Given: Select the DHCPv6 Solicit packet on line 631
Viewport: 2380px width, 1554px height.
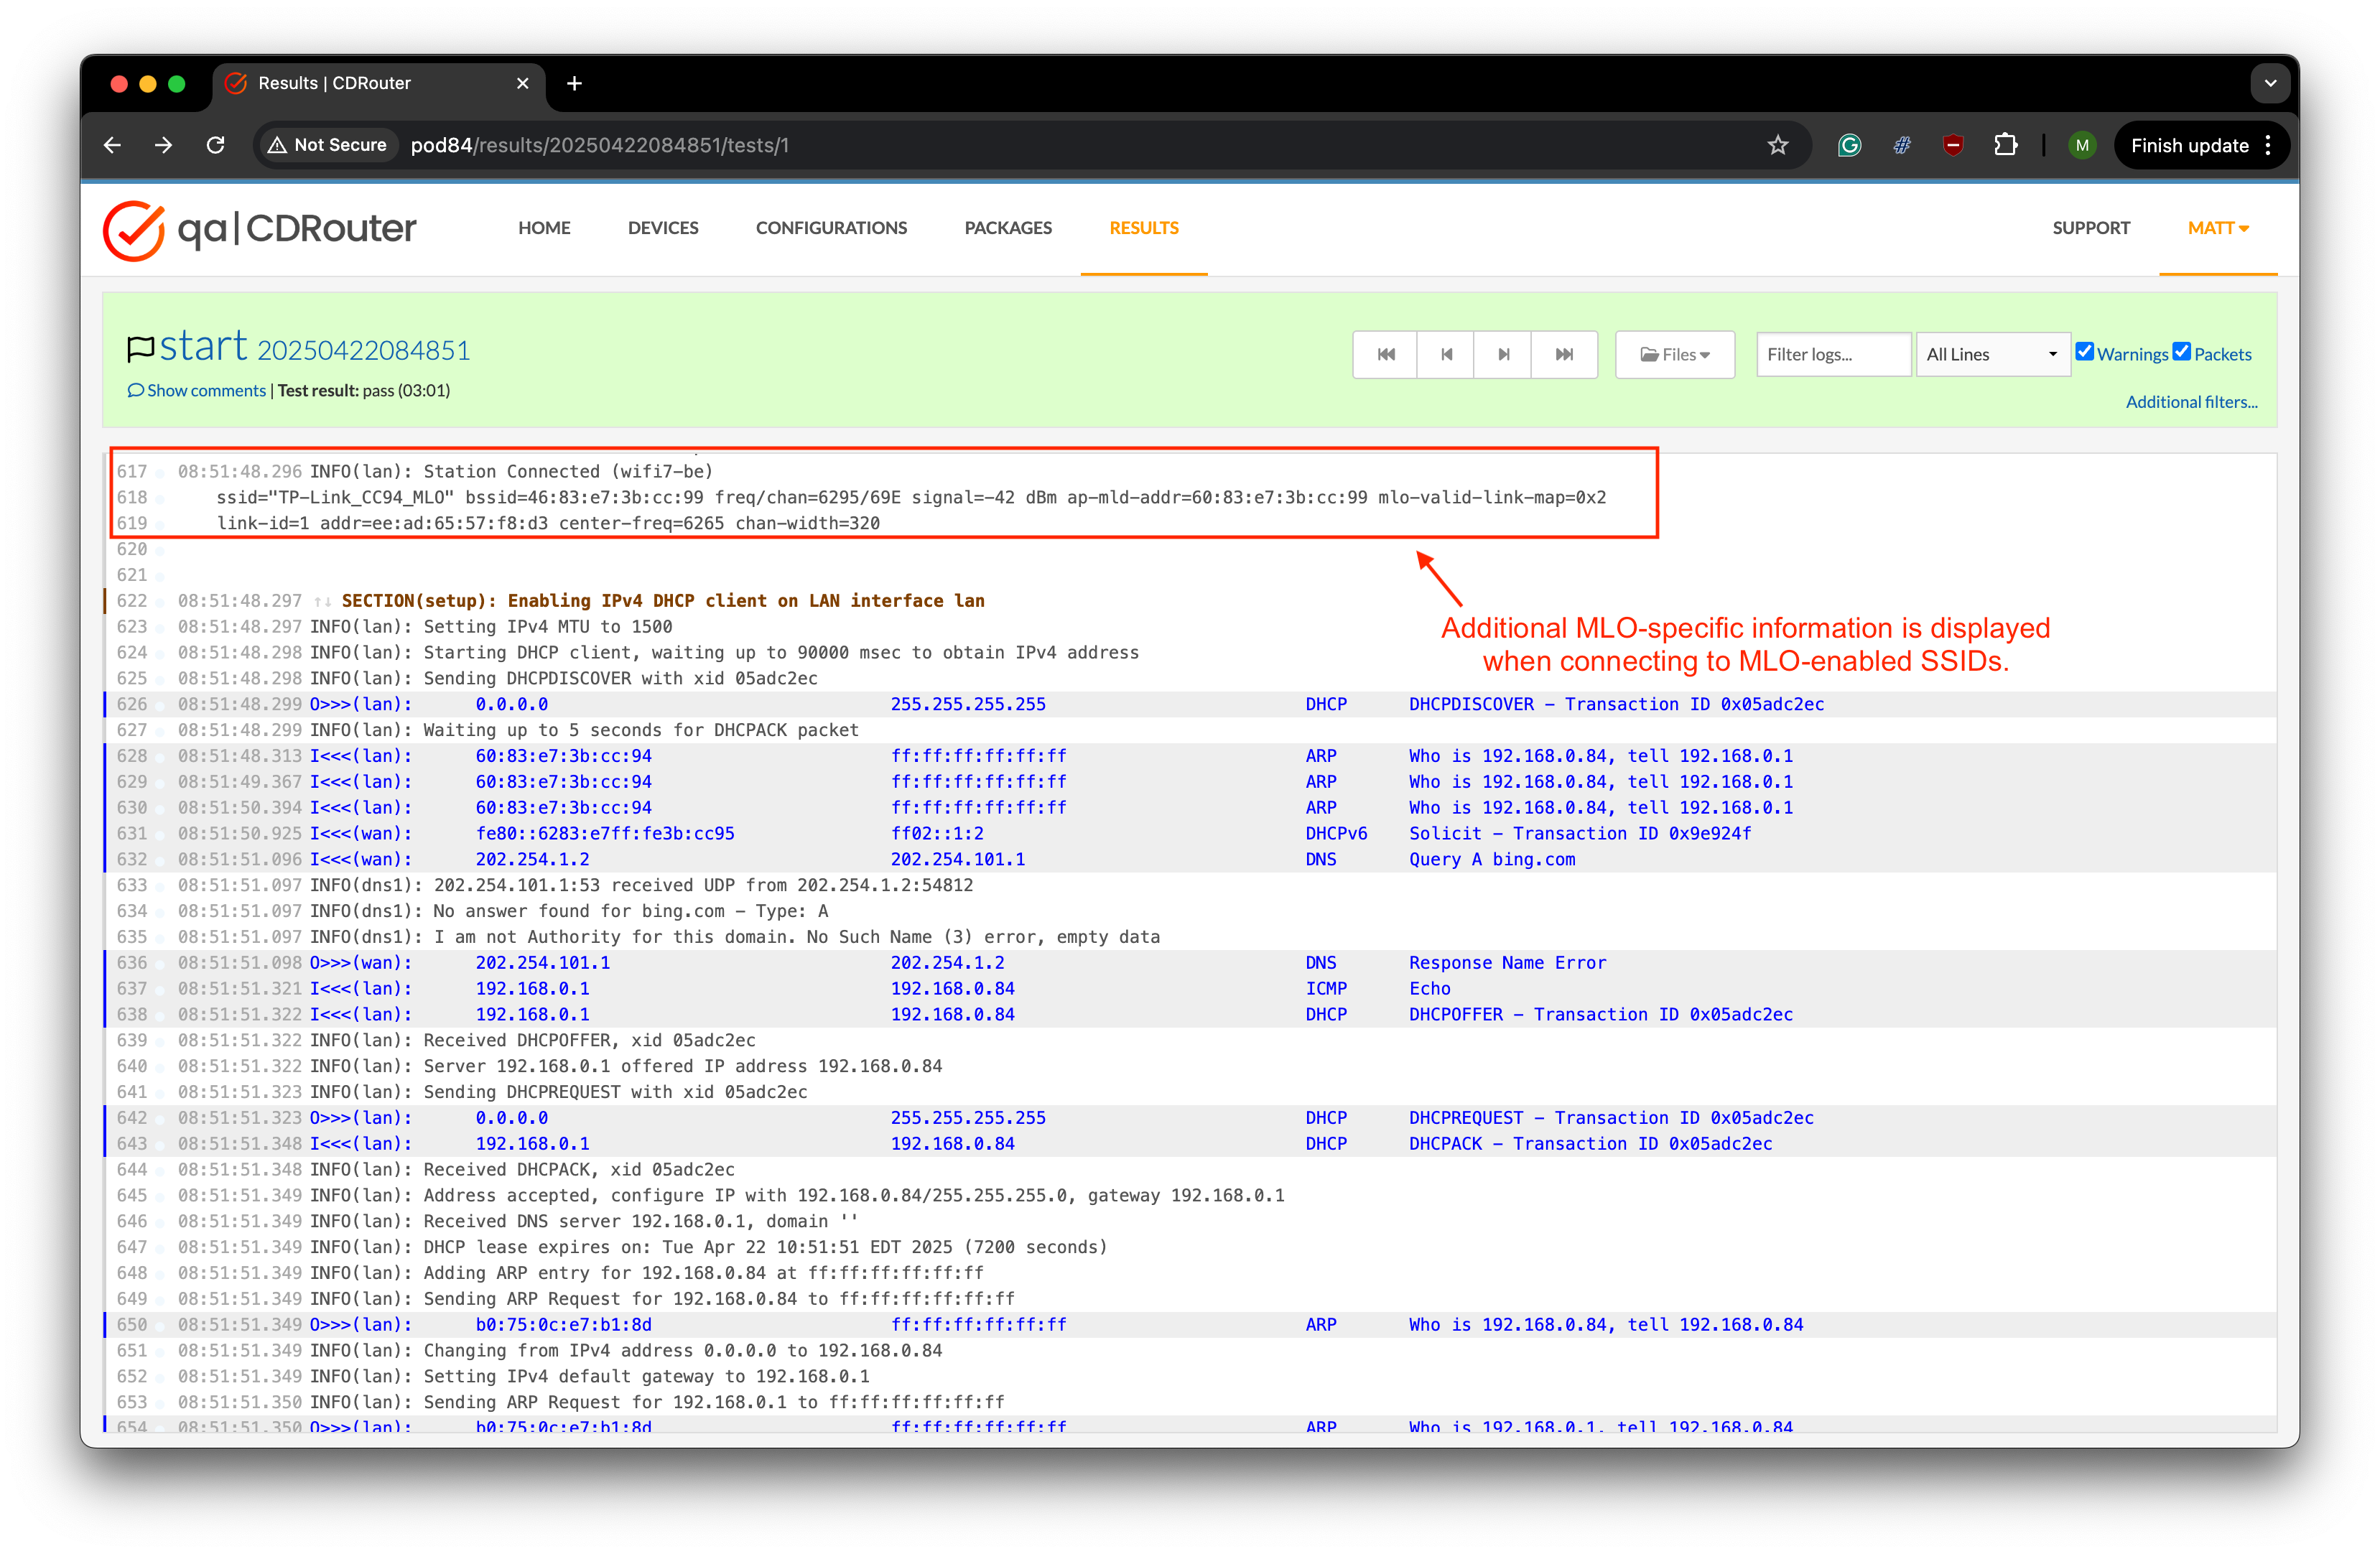Looking at the screenshot, I should click(1190, 833).
